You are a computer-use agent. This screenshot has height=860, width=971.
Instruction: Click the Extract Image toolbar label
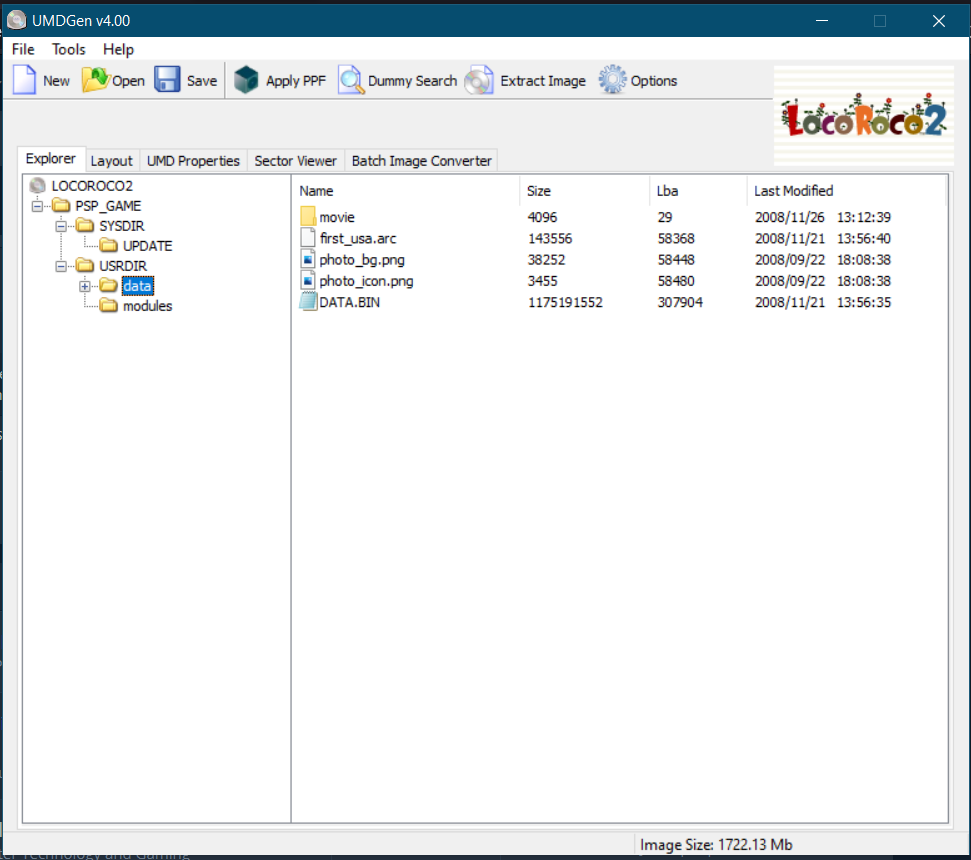[x=542, y=81]
